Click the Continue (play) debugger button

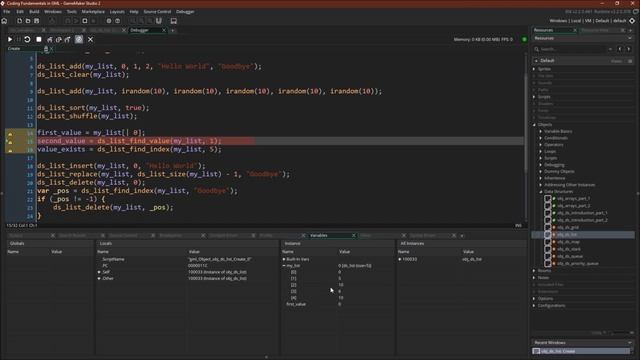[x=10, y=40]
